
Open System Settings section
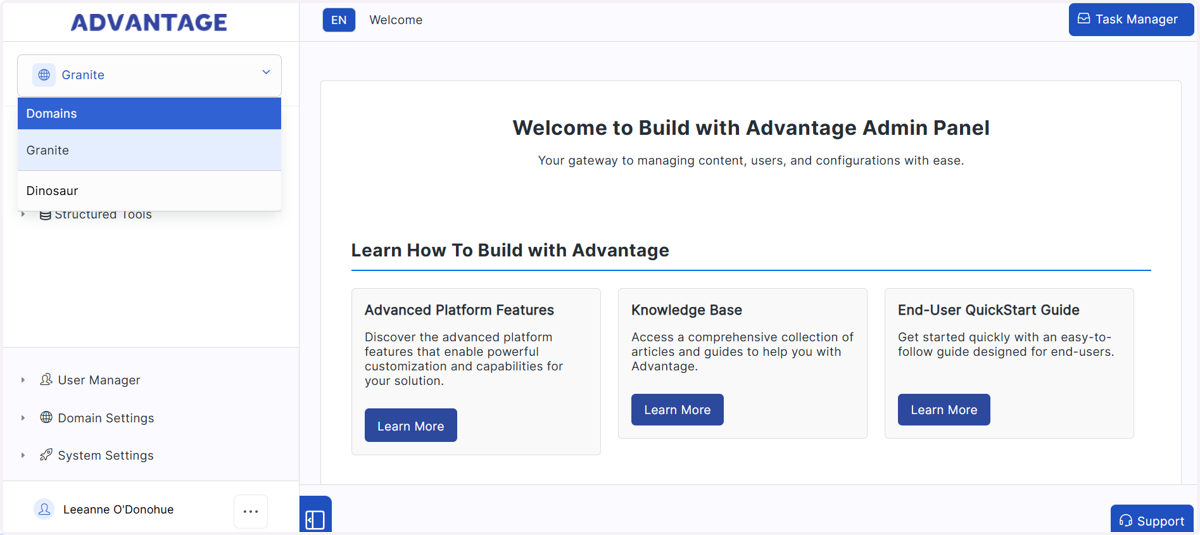(106, 455)
